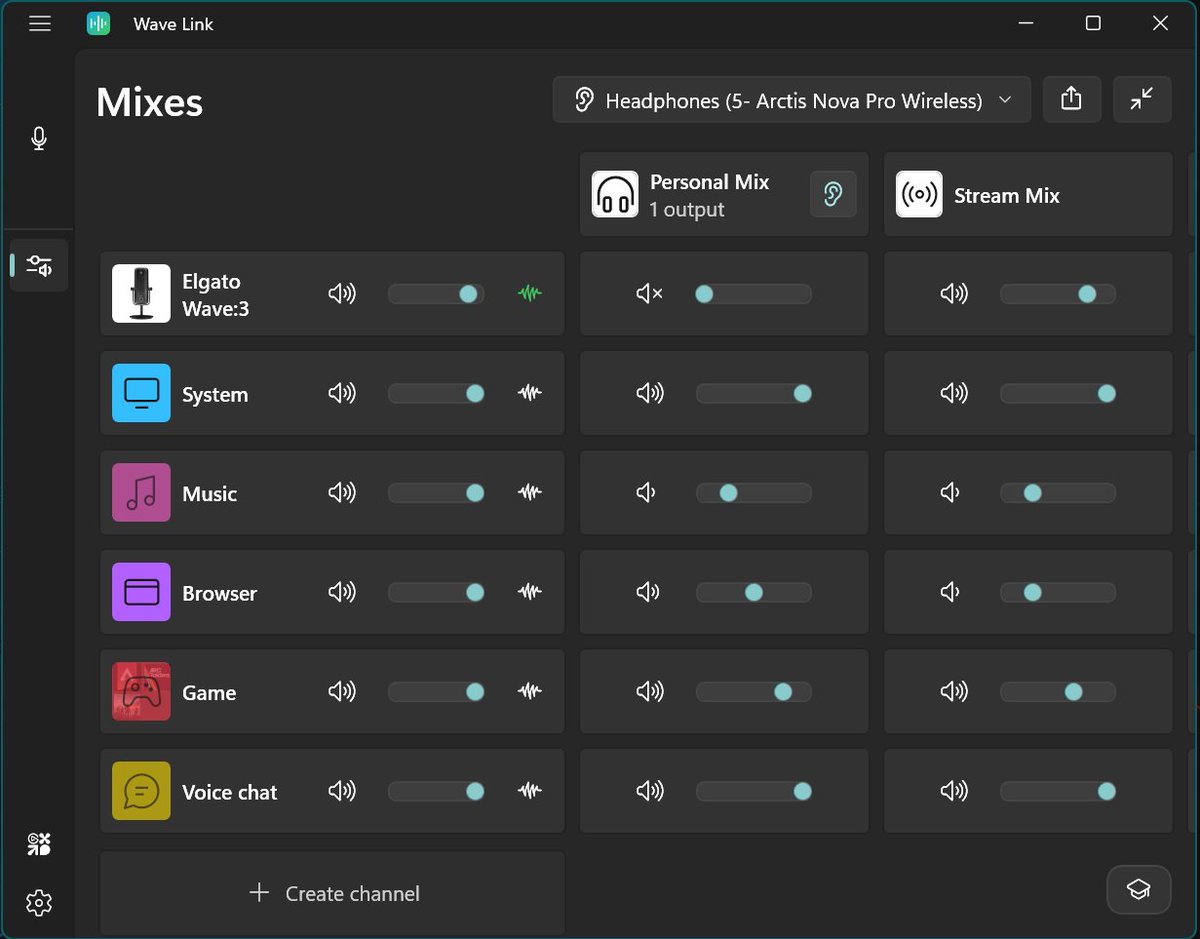
Task: Click the Browser channel icon
Action: [x=141, y=592]
